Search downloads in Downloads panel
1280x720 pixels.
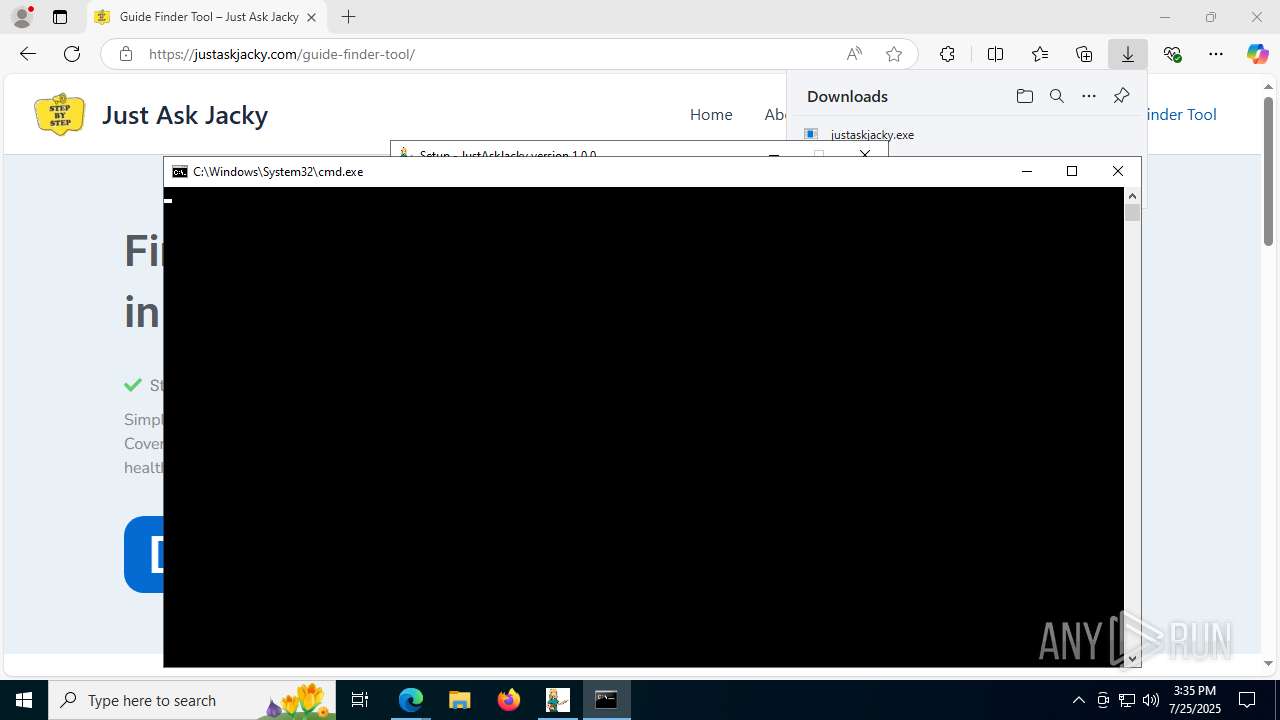[1056, 96]
